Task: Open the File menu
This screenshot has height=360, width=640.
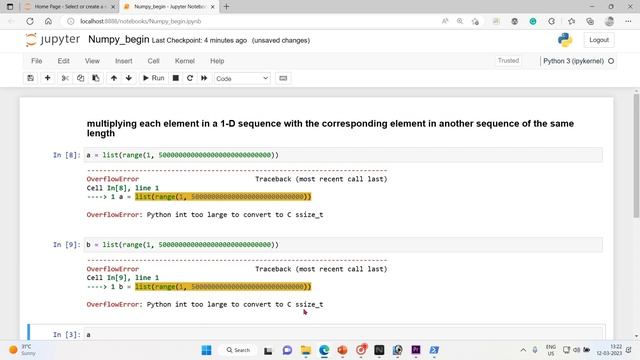Action: pos(37,61)
